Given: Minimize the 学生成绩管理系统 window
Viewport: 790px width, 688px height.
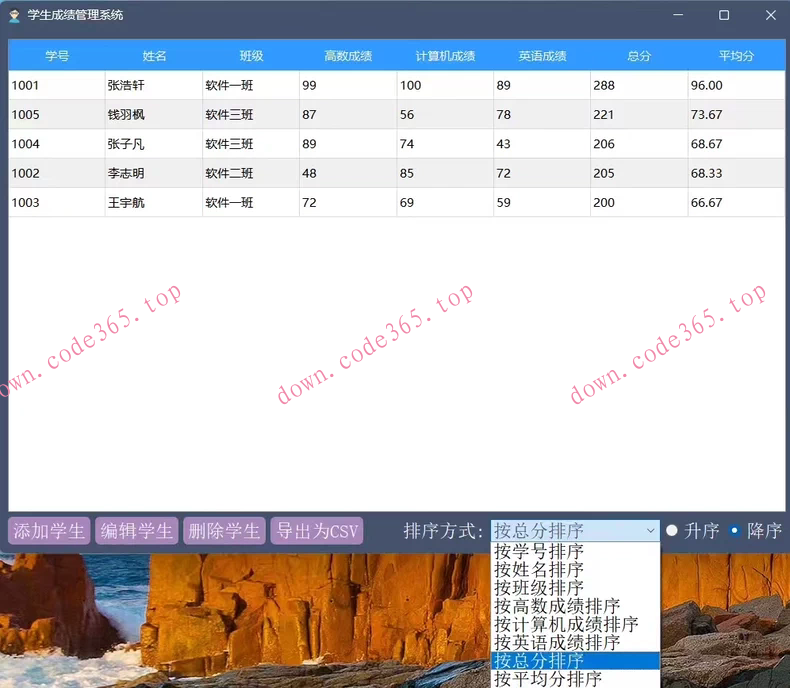Looking at the screenshot, I should pos(678,15).
